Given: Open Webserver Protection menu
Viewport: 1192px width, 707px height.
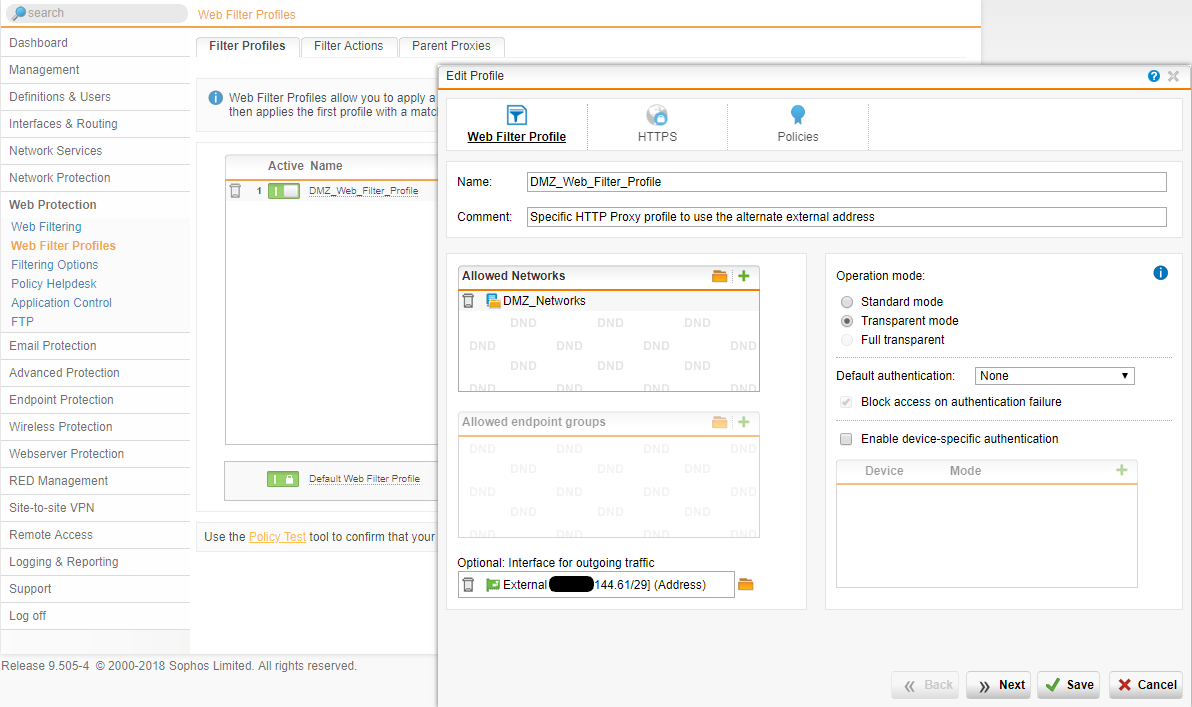Looking at the screenshot, I should (95, 454).
